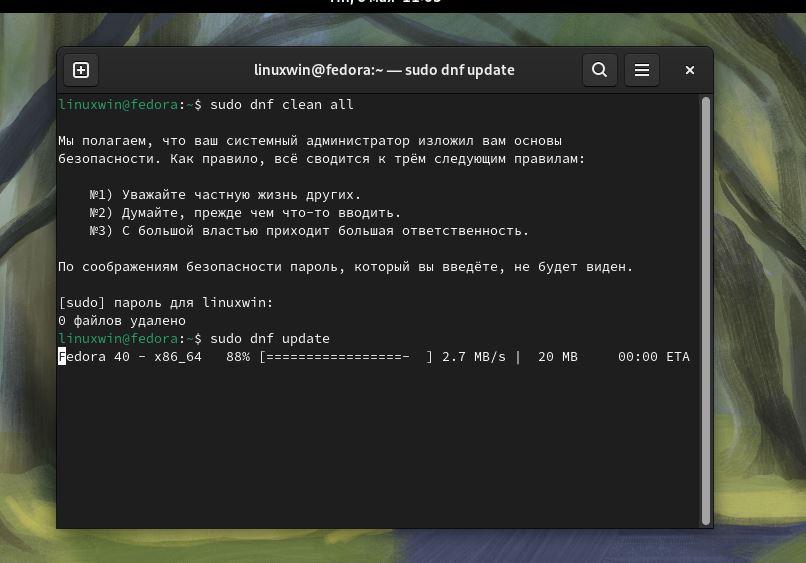Click the '[sudo] пароль для linuxwin:' line
Screen dimensions: 806x563
coord(166,303)
